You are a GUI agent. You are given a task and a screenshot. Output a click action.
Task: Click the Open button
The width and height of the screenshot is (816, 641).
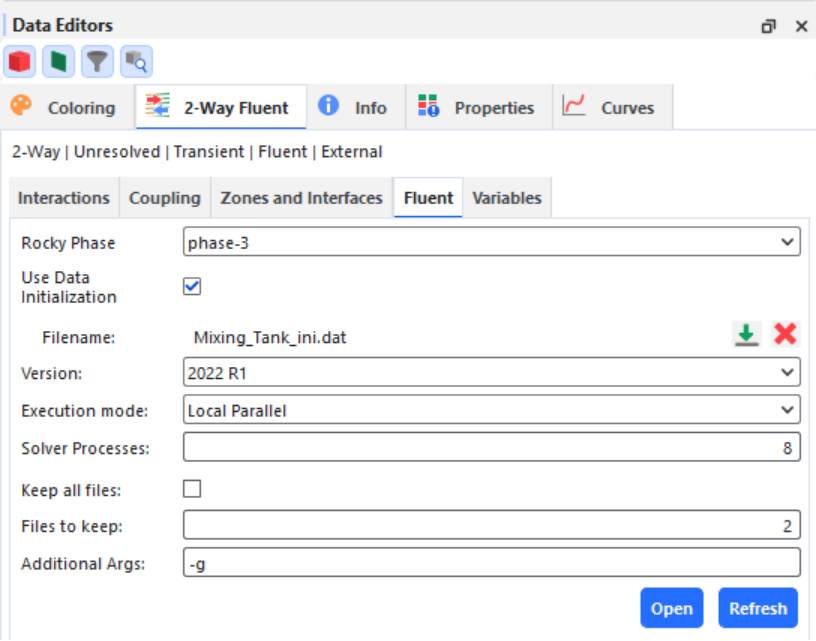click(x=672, y=608)
